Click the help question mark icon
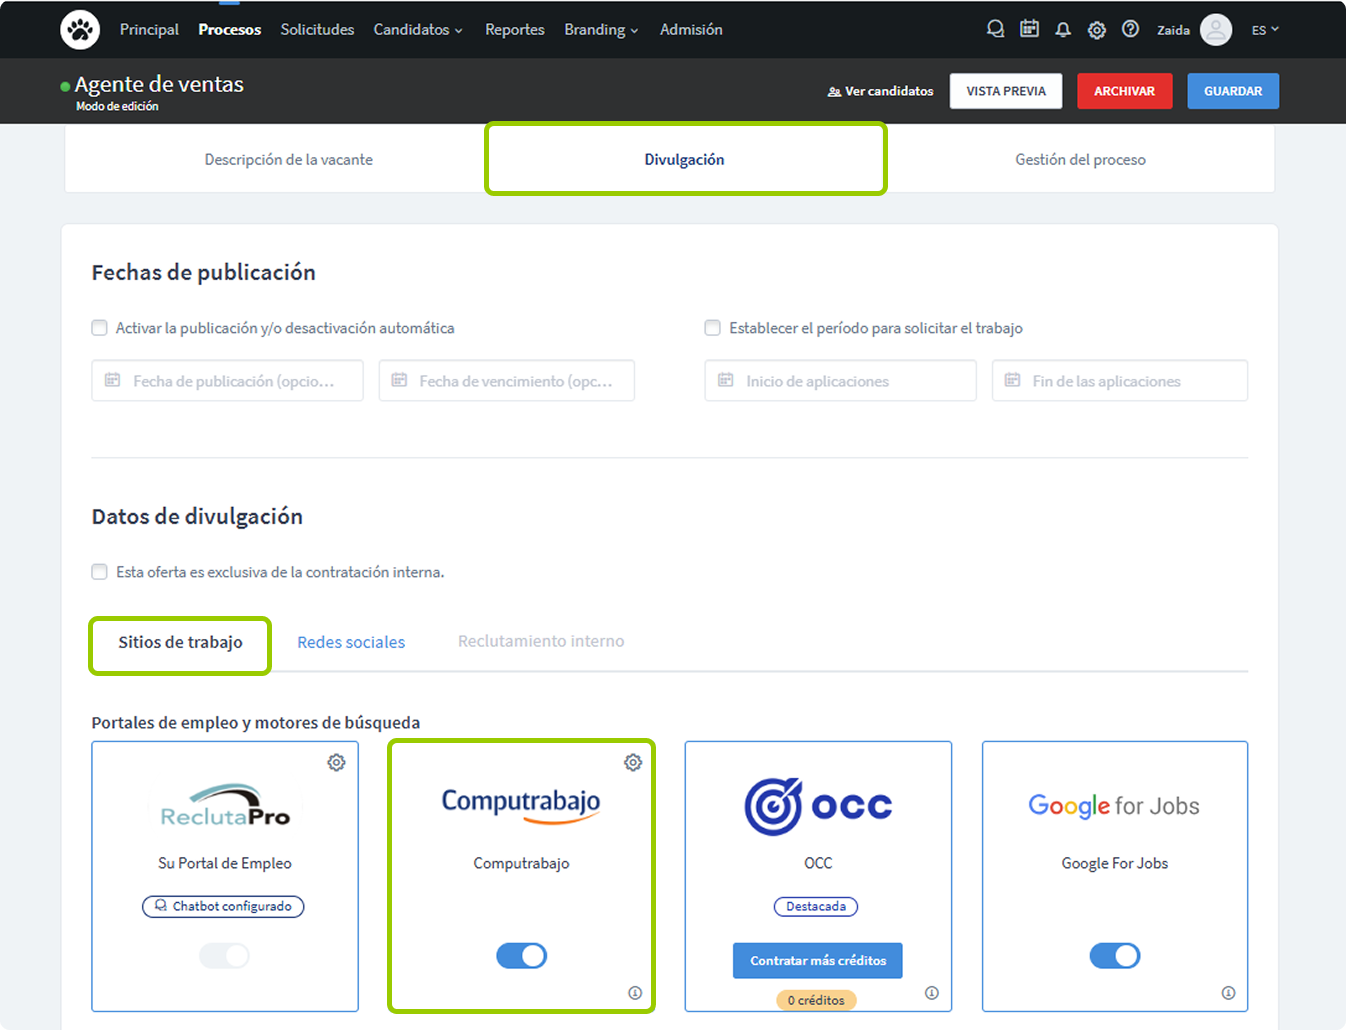 click(1130, 29)
